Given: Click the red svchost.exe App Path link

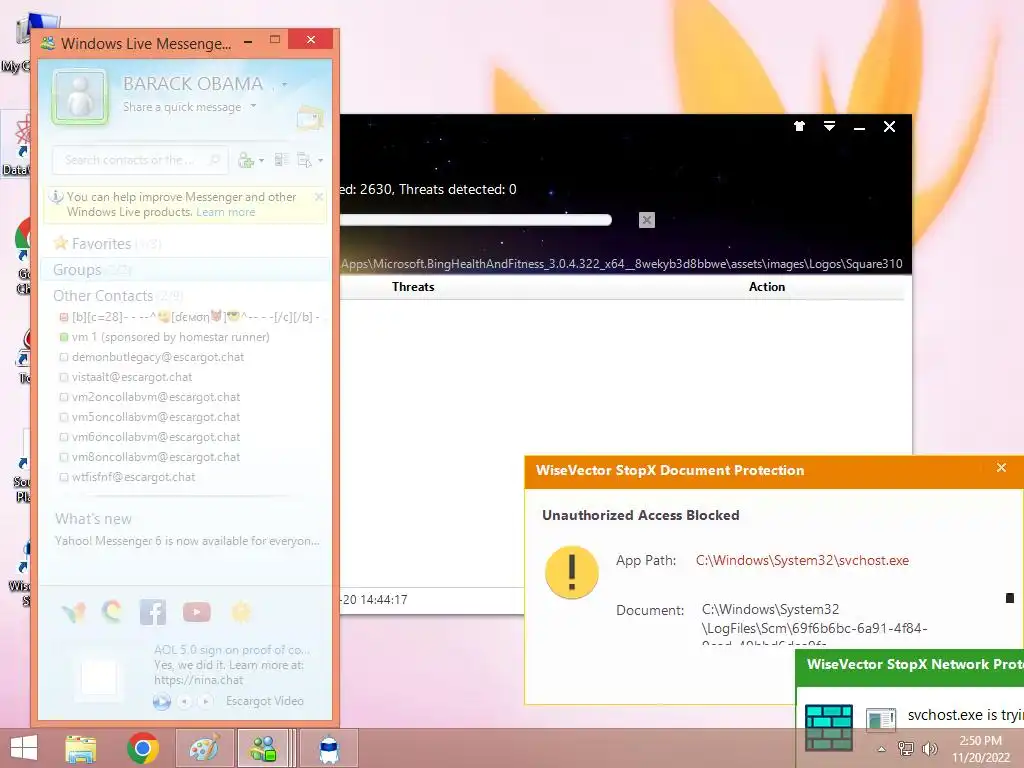Looking at the screenshot, I should click(x=802, y=560).
